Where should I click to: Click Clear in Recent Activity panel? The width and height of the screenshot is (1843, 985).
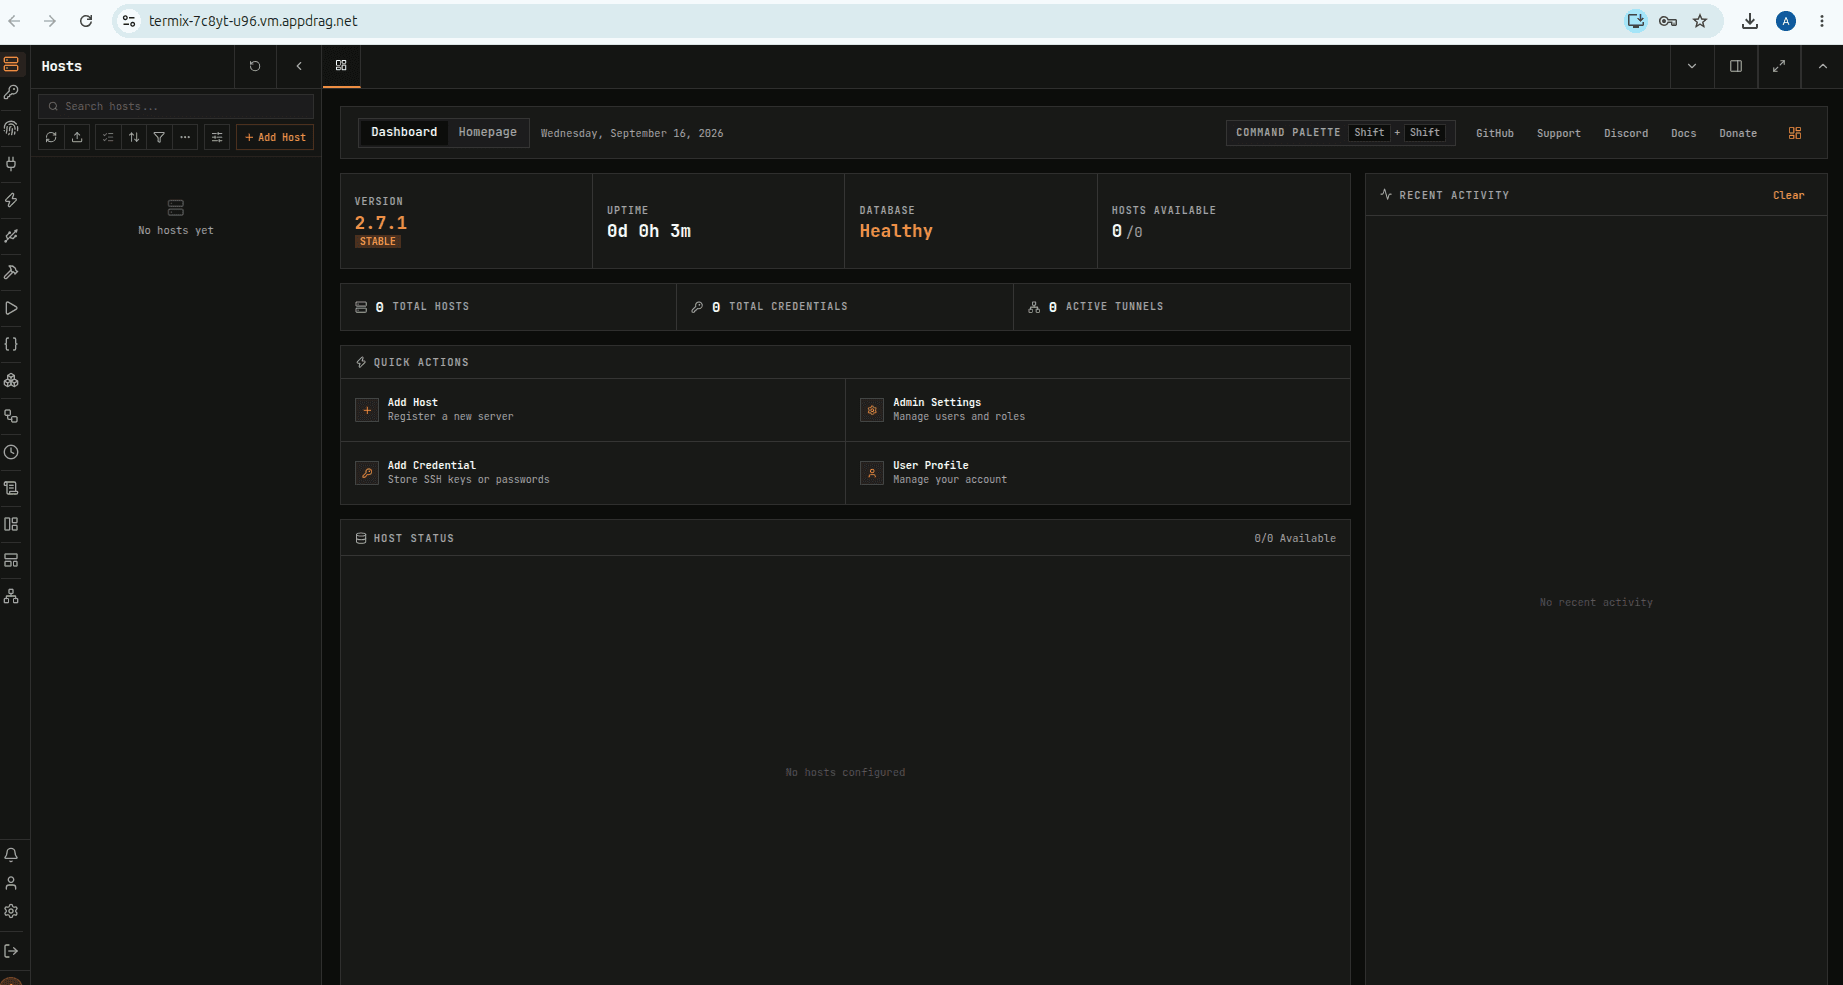click(1789, 195)
